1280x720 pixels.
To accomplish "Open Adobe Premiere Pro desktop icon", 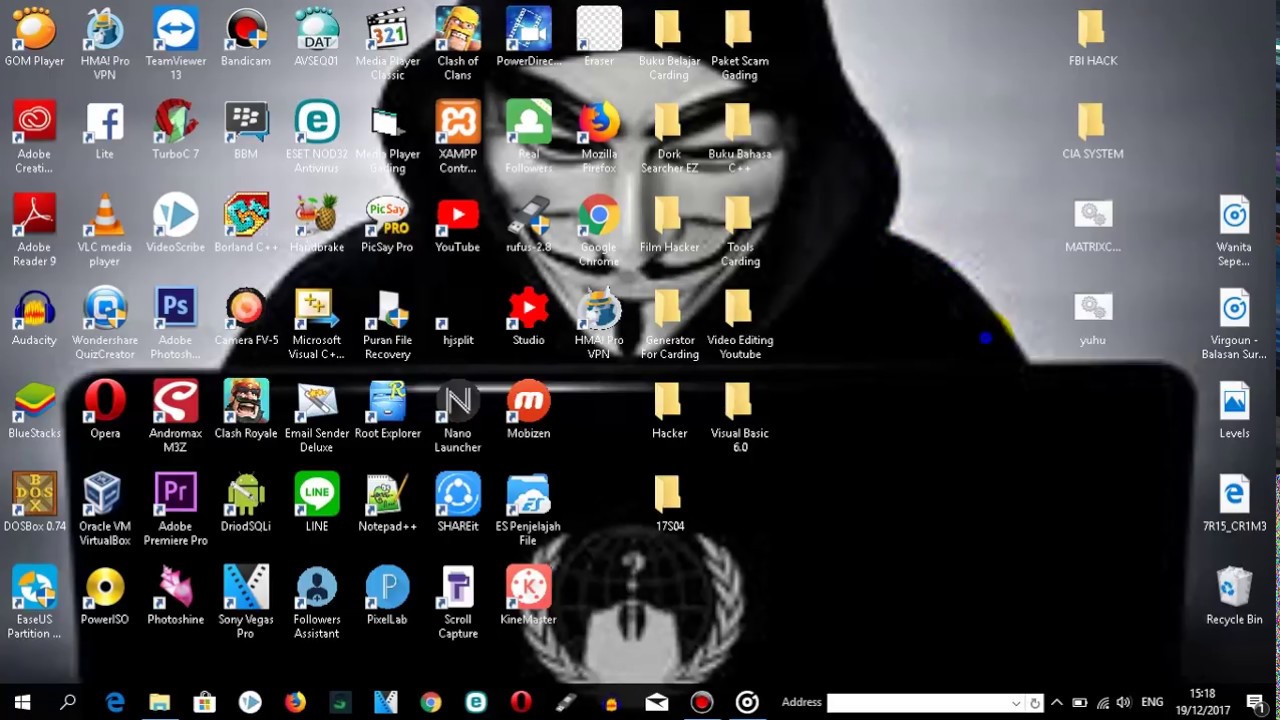I will [x=176, y=509].
